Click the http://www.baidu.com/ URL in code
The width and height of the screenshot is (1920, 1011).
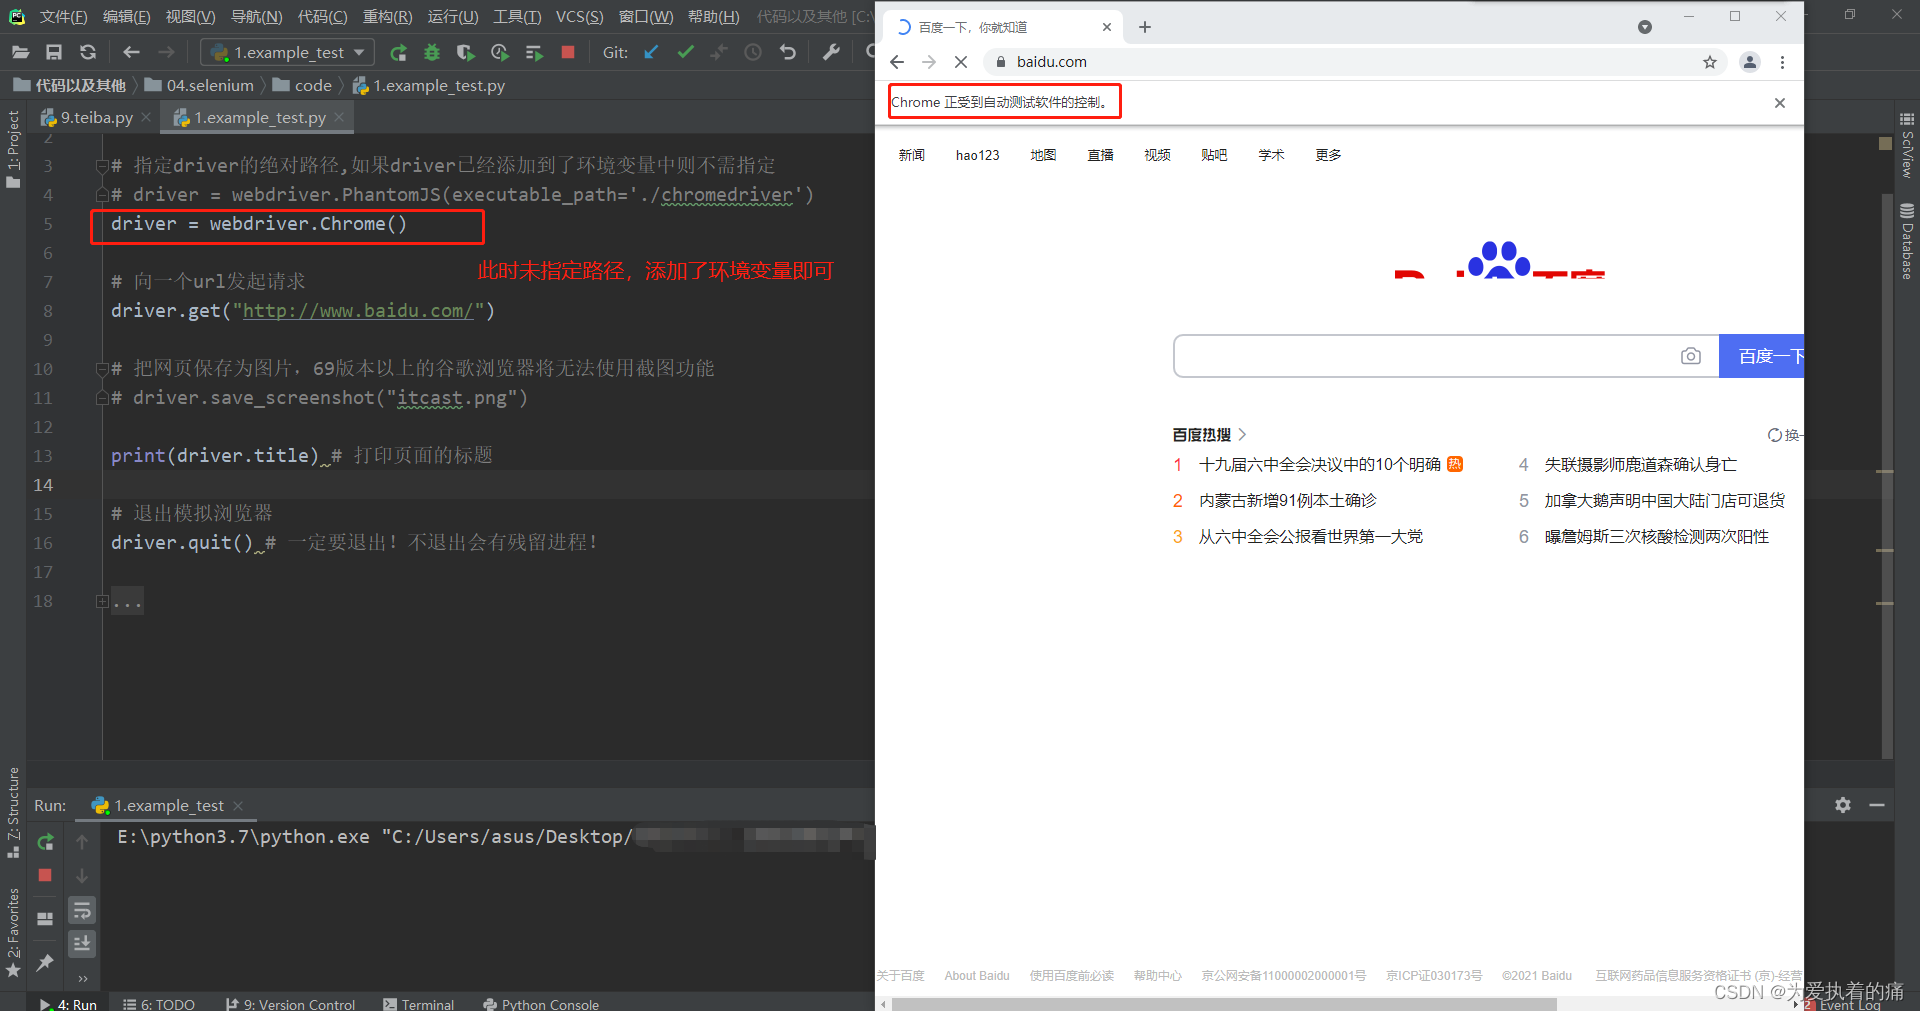358,311
